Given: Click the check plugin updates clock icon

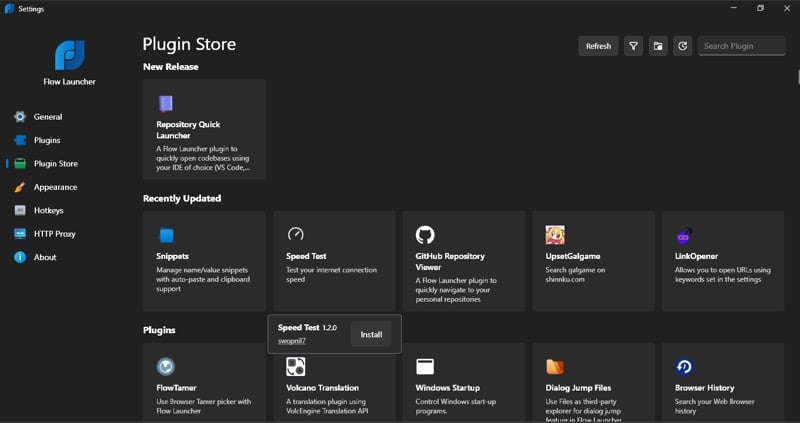Looking at the screenshot, I should coord(683,46).
